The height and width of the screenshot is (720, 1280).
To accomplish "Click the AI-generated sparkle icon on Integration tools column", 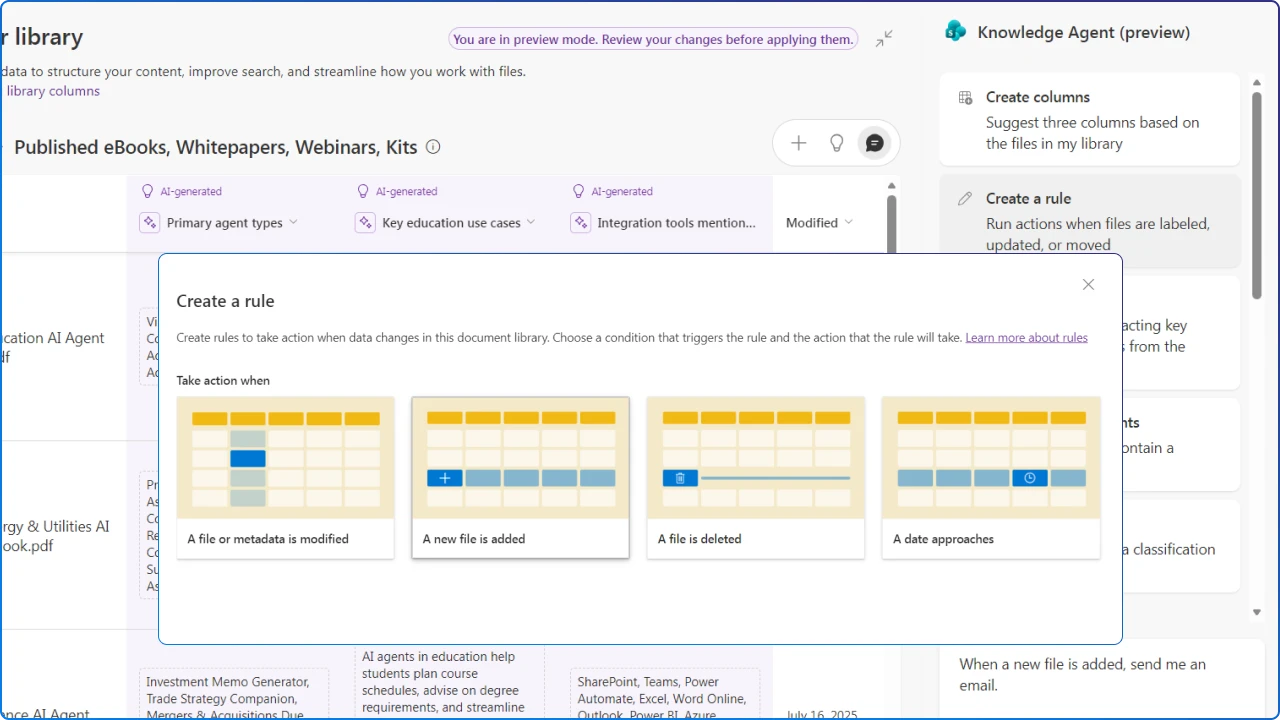I will pyautogui.click(x=580, y=222).
